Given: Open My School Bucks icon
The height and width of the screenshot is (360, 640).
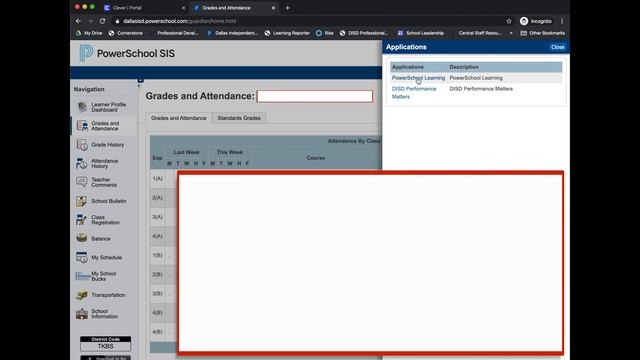Looking at the screenshot, I should click(x=82, y=276).
